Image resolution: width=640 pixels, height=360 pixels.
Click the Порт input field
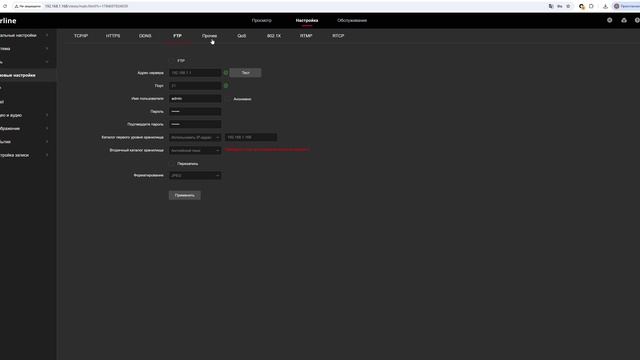pyautogui.click(x=195, y=86)
